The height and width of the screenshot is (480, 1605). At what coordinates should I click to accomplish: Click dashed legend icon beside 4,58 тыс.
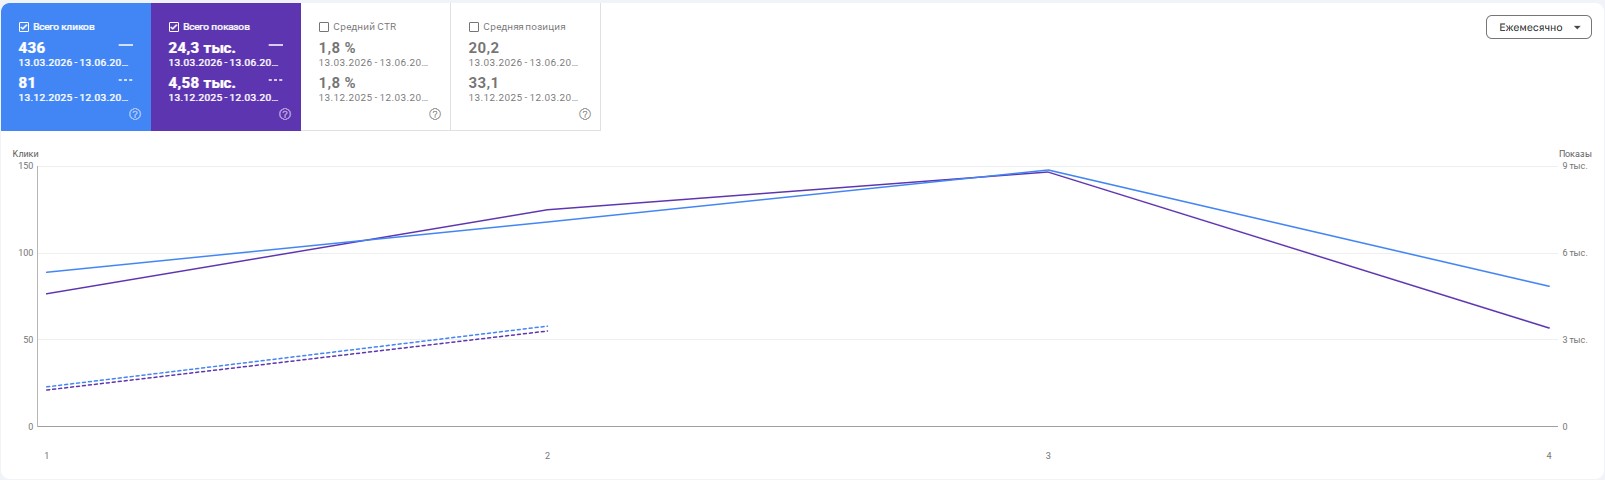click(x=276, y=80)
